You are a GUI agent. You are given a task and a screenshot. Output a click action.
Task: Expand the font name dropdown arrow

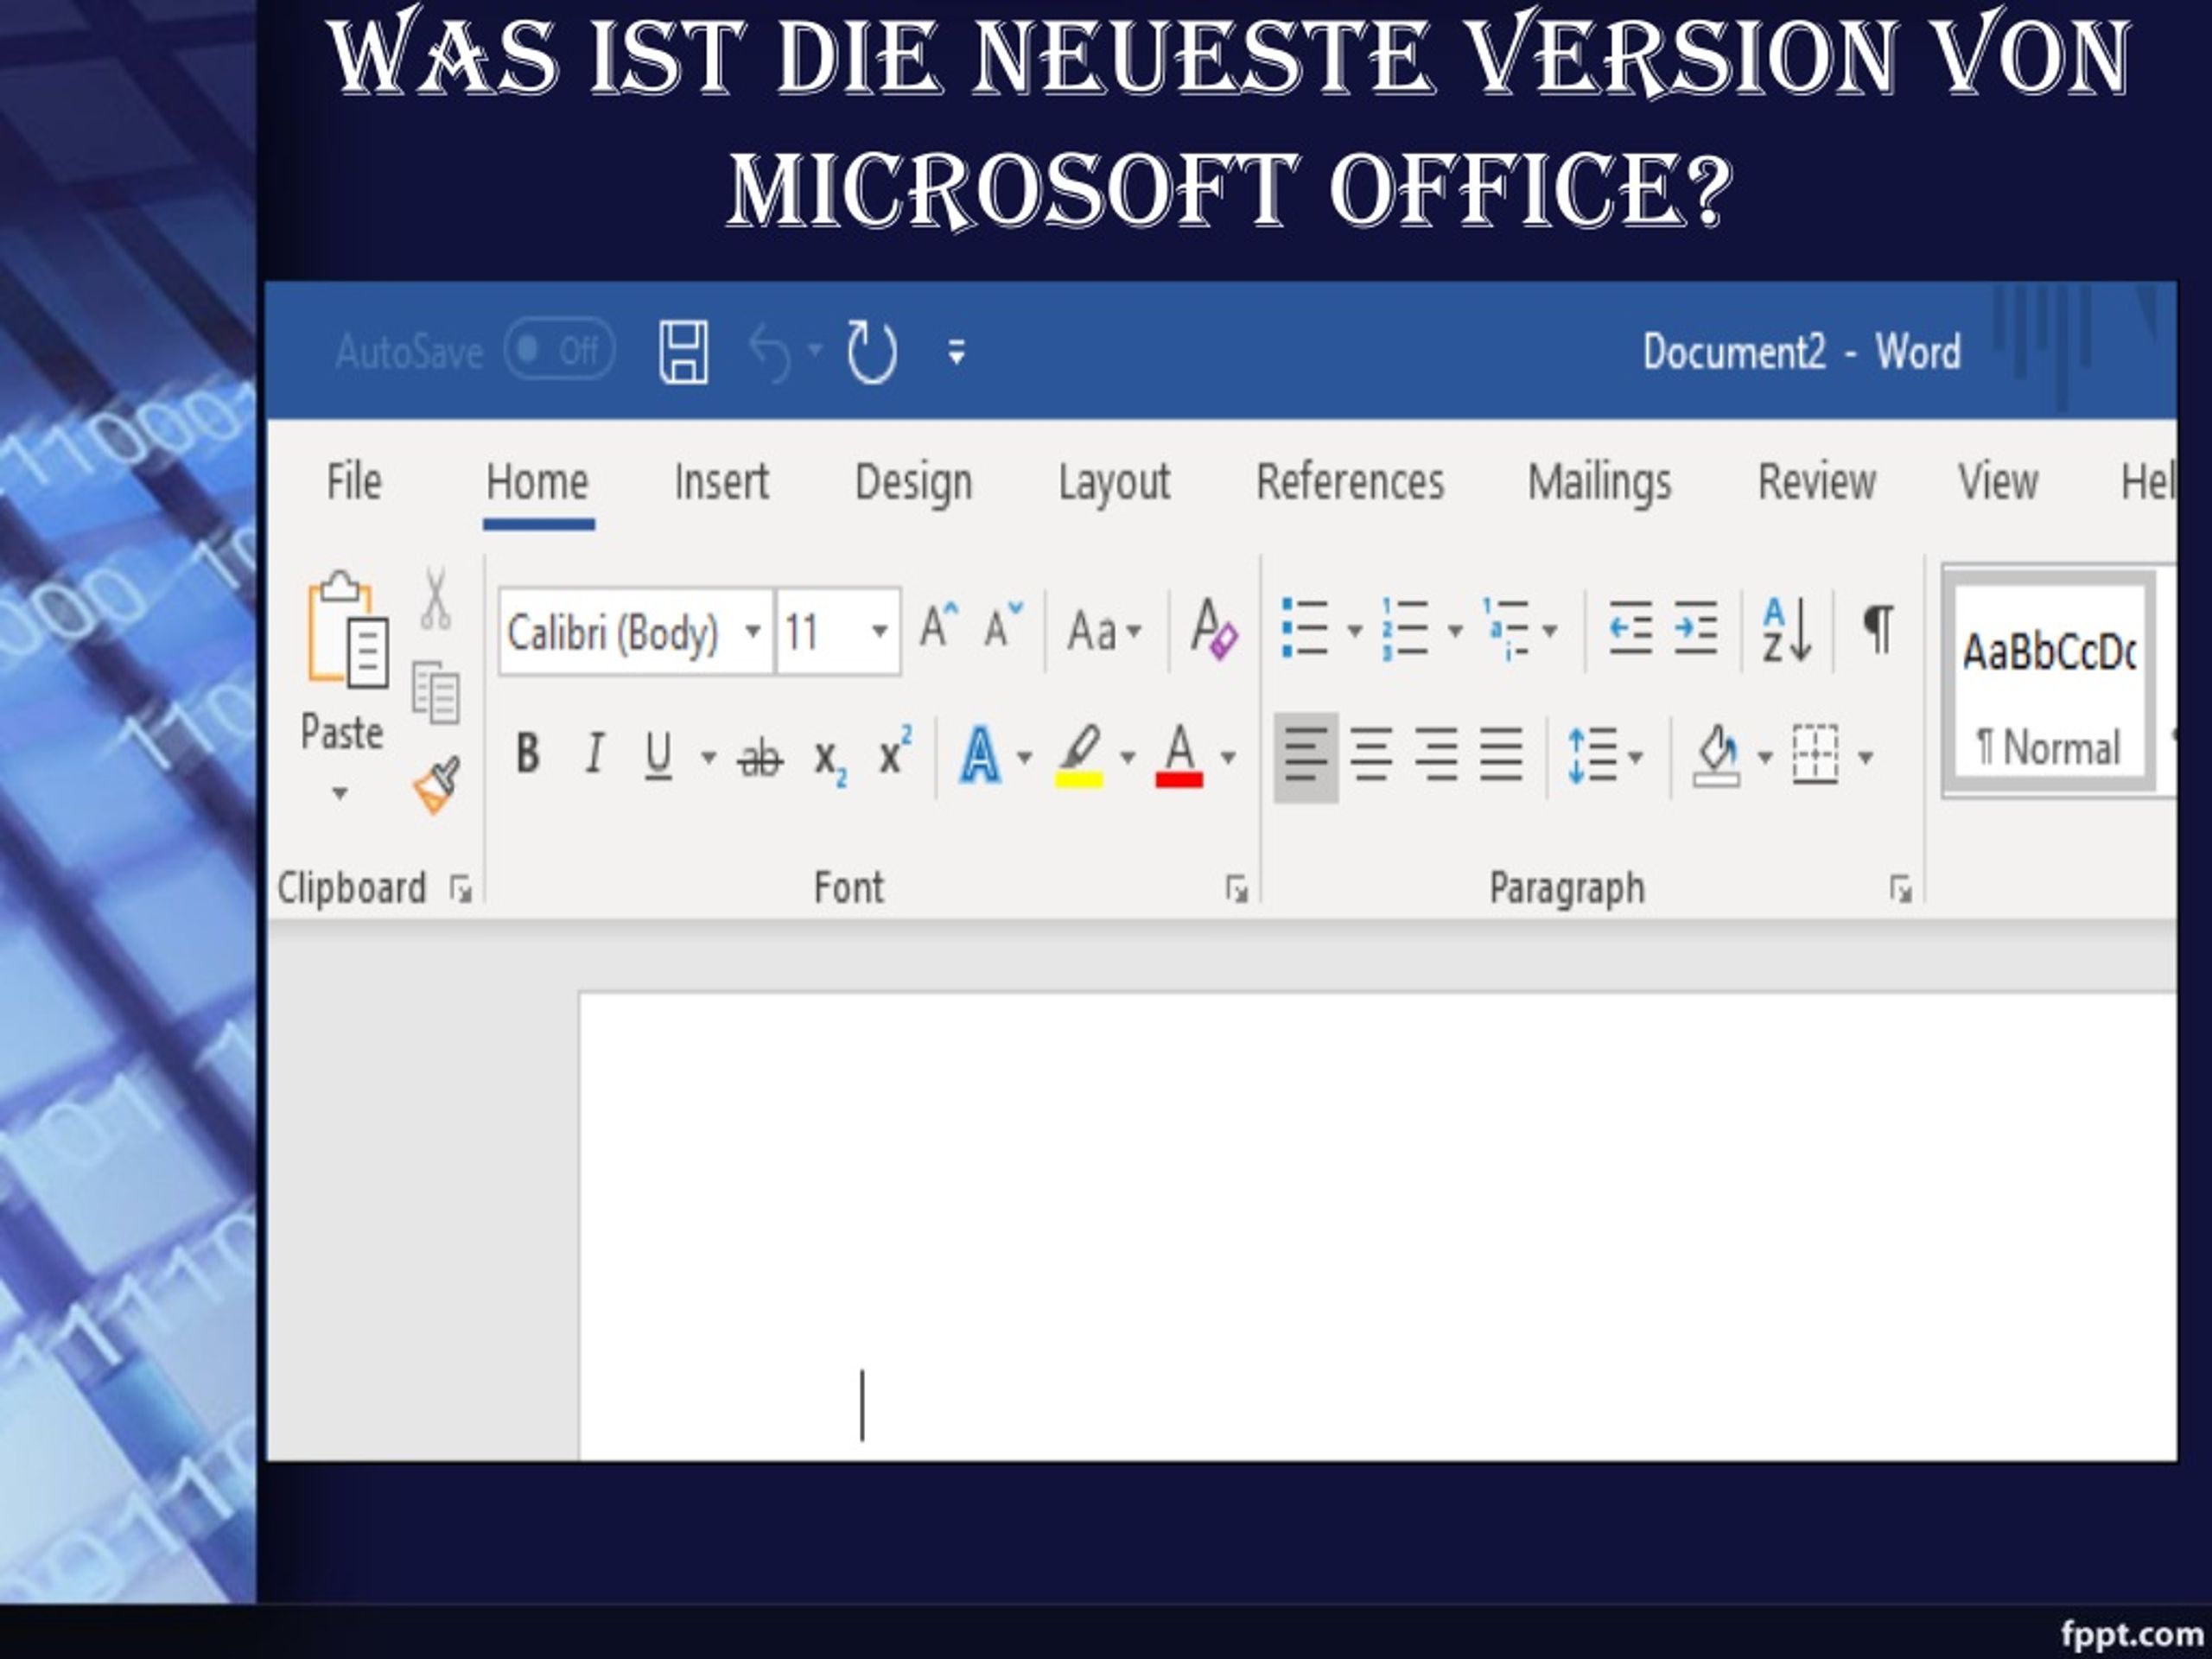click(754, 631)
